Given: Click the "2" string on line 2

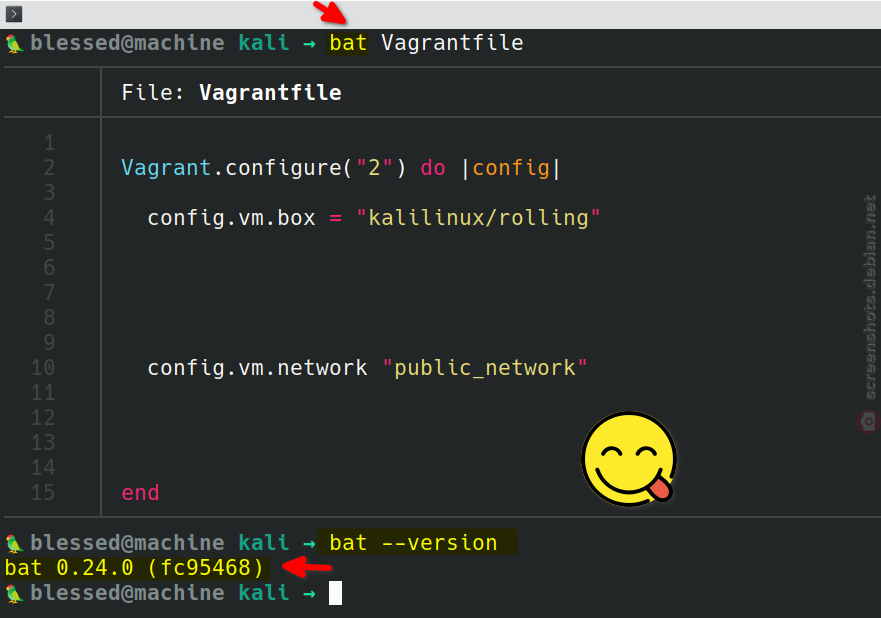Looking at the screenshot, I should pyautogui.click(x=374, y=168).
